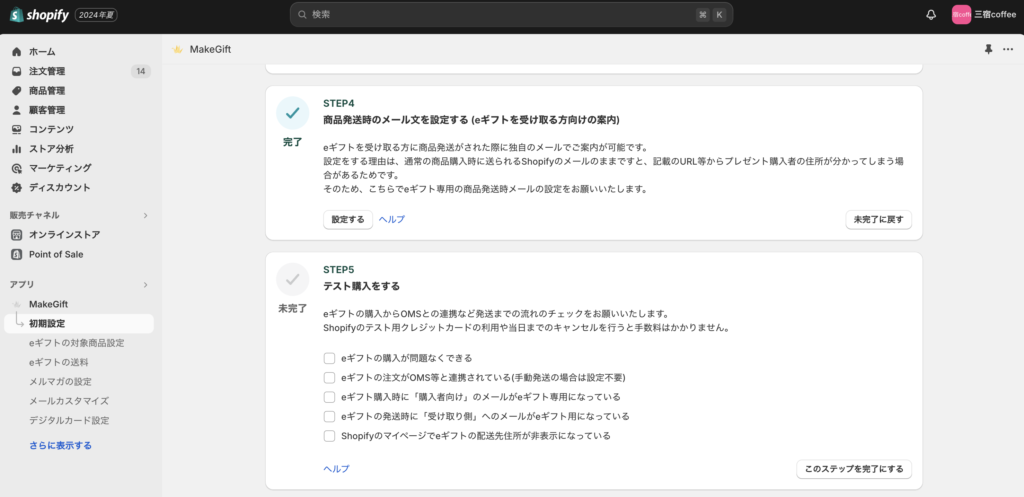Click さらに表示する link
Viewport: 1024px width, 497px height.
click(60, 445)
